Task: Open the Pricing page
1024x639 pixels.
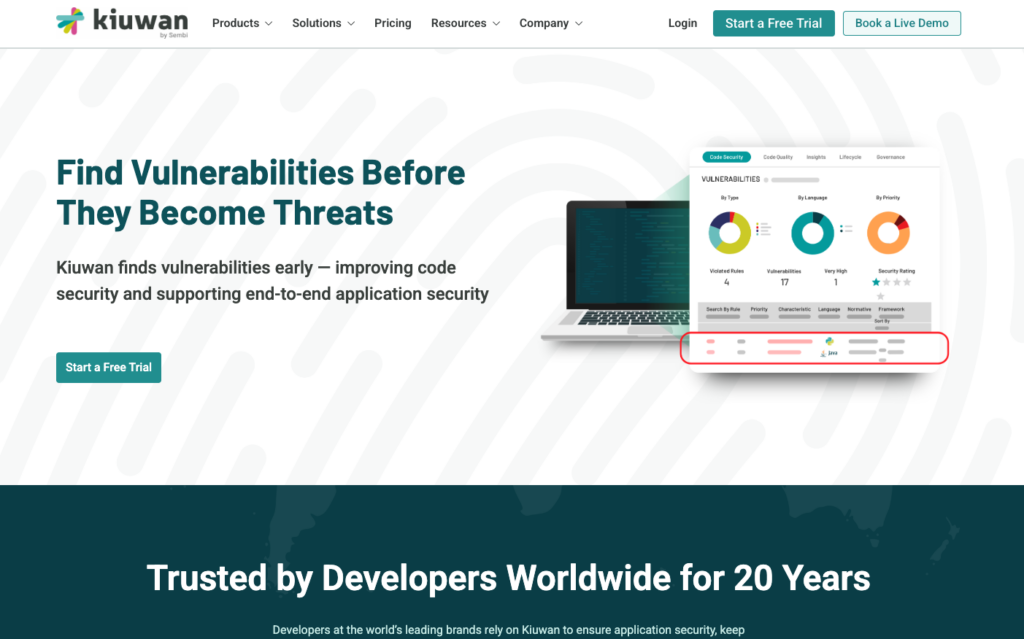Action: tap(392, 23)
